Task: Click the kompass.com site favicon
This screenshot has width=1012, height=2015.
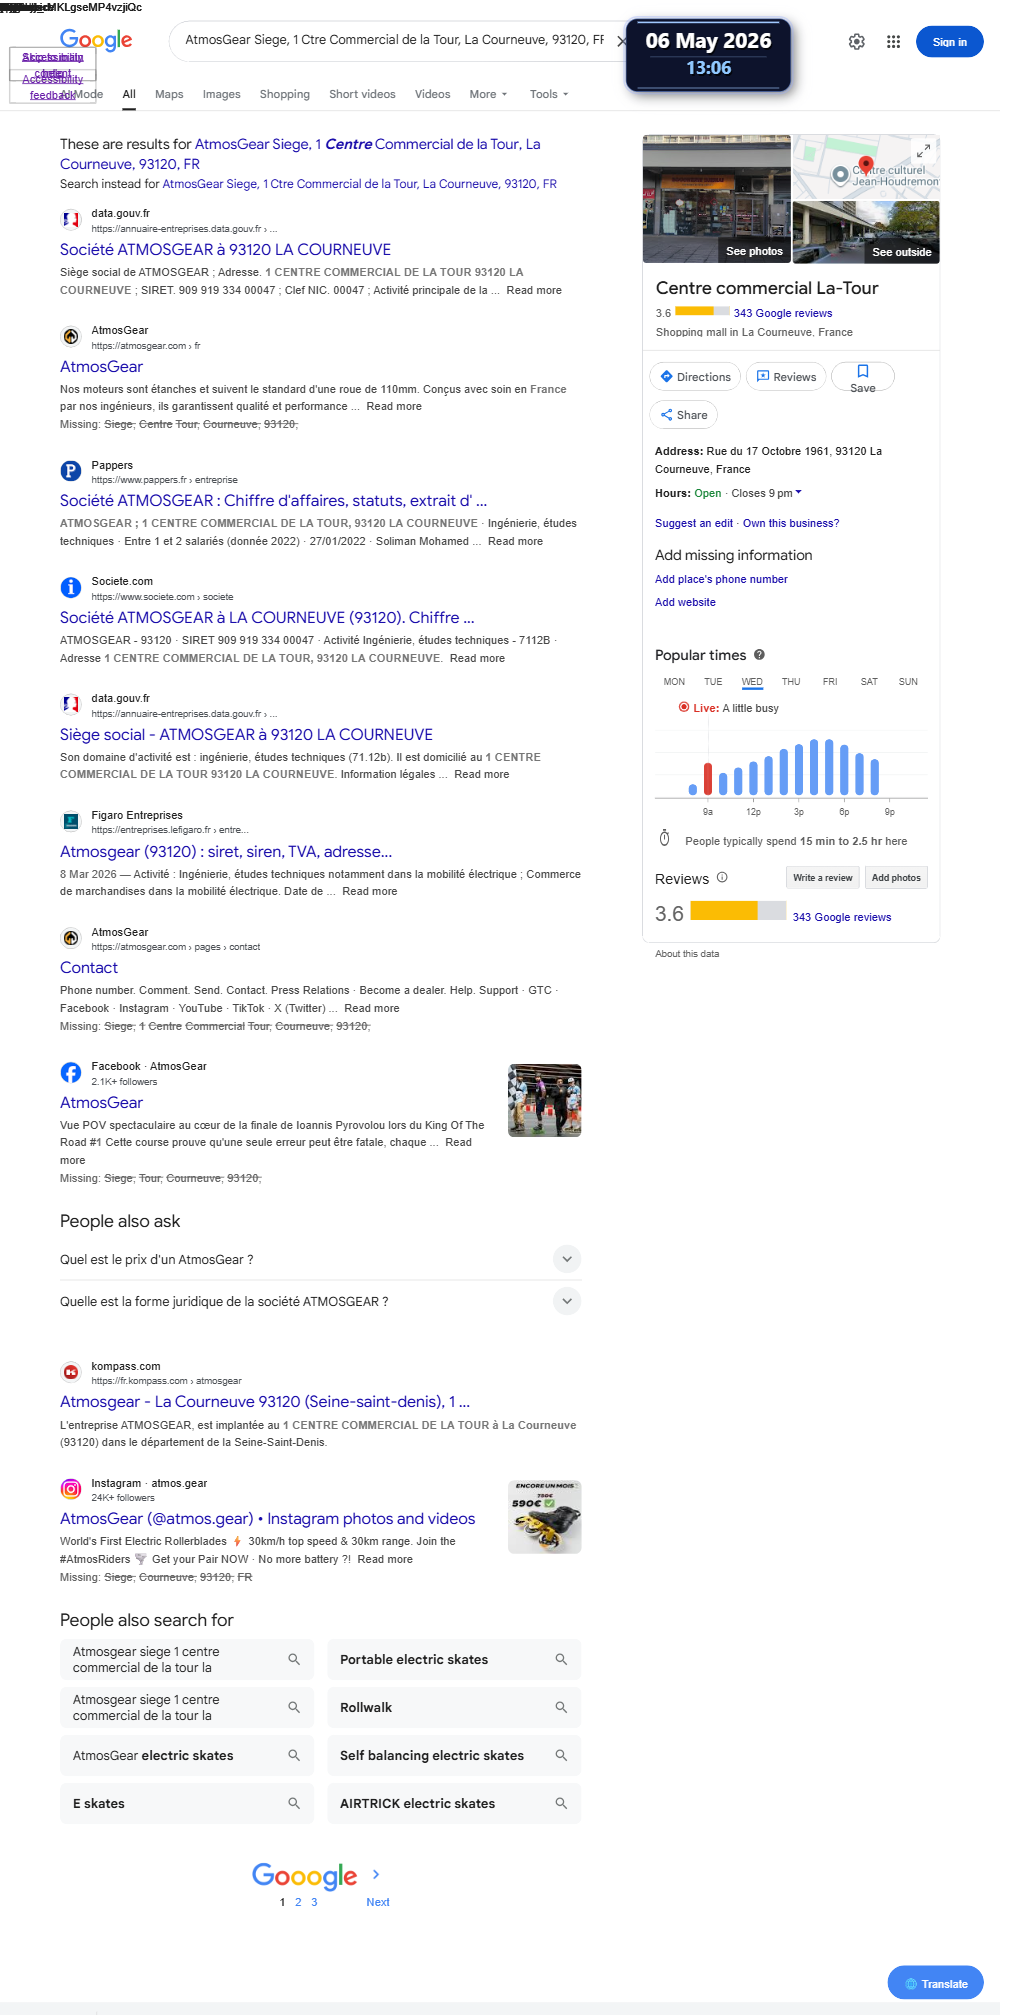Action: point(71,1372)
